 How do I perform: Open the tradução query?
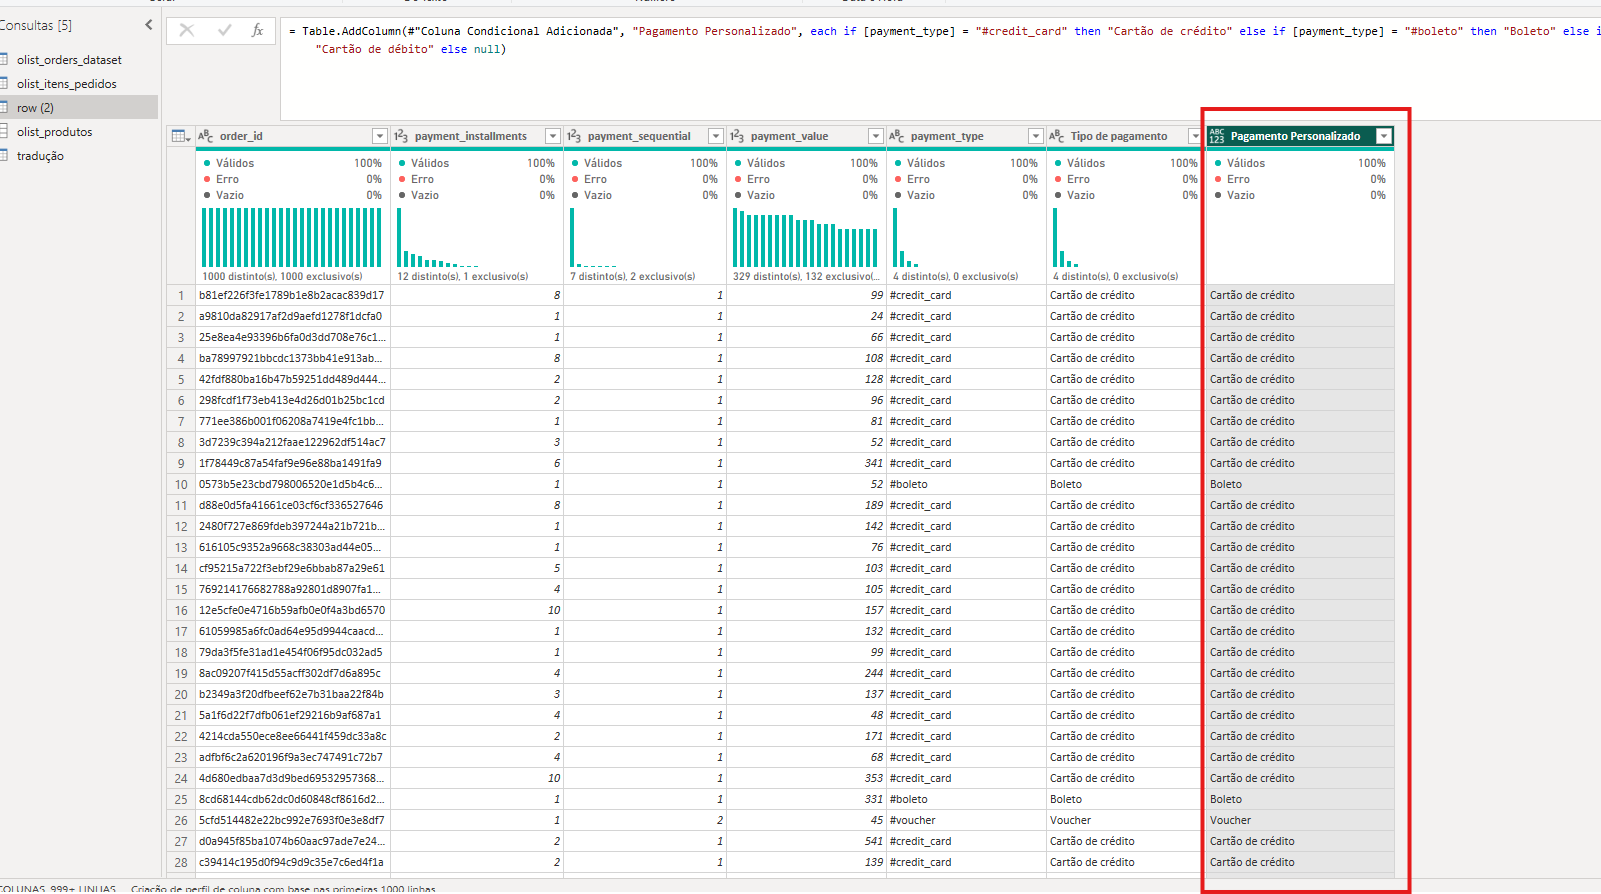click(40, 156)
